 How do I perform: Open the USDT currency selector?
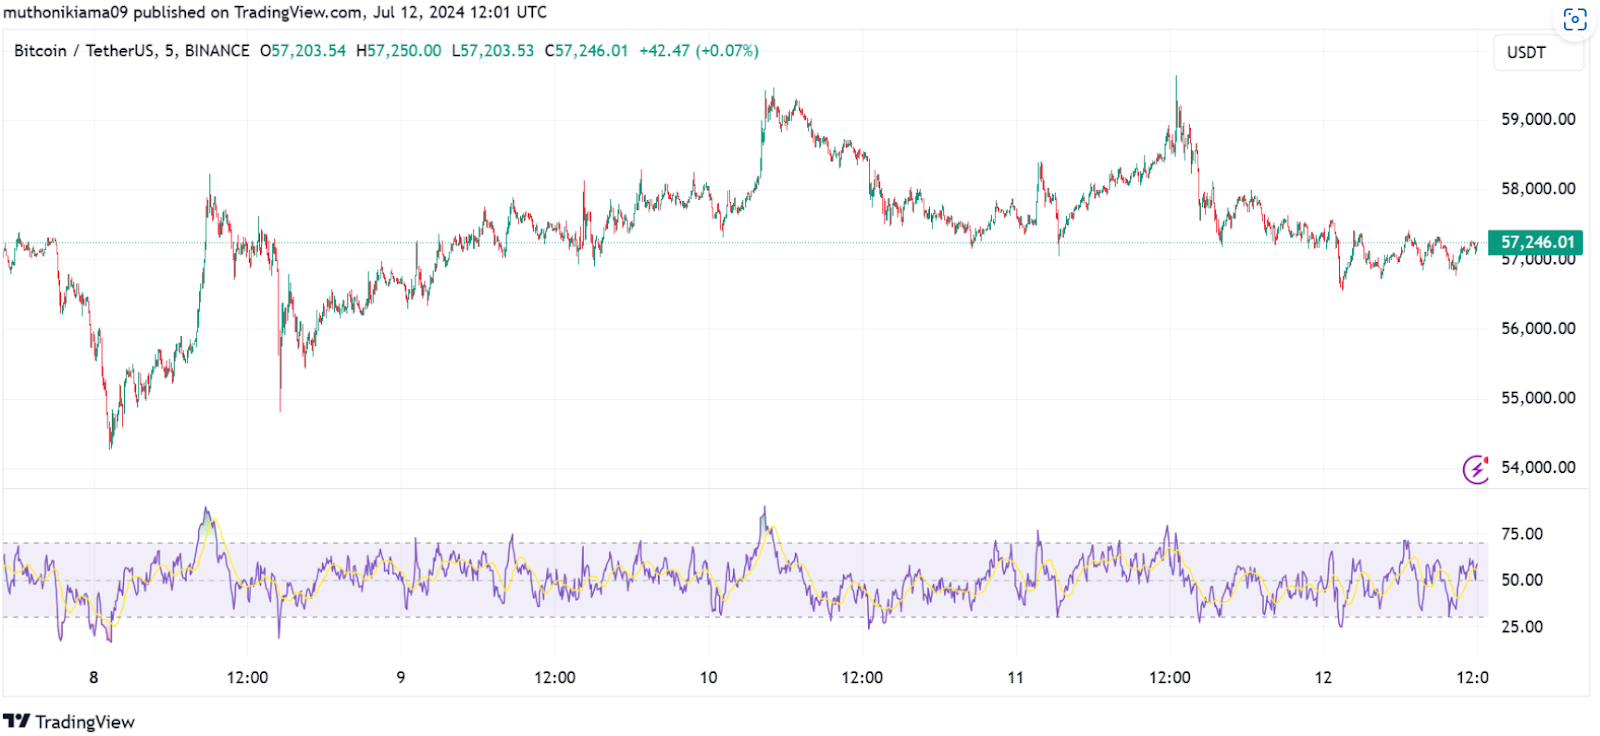coord(1538,52)
